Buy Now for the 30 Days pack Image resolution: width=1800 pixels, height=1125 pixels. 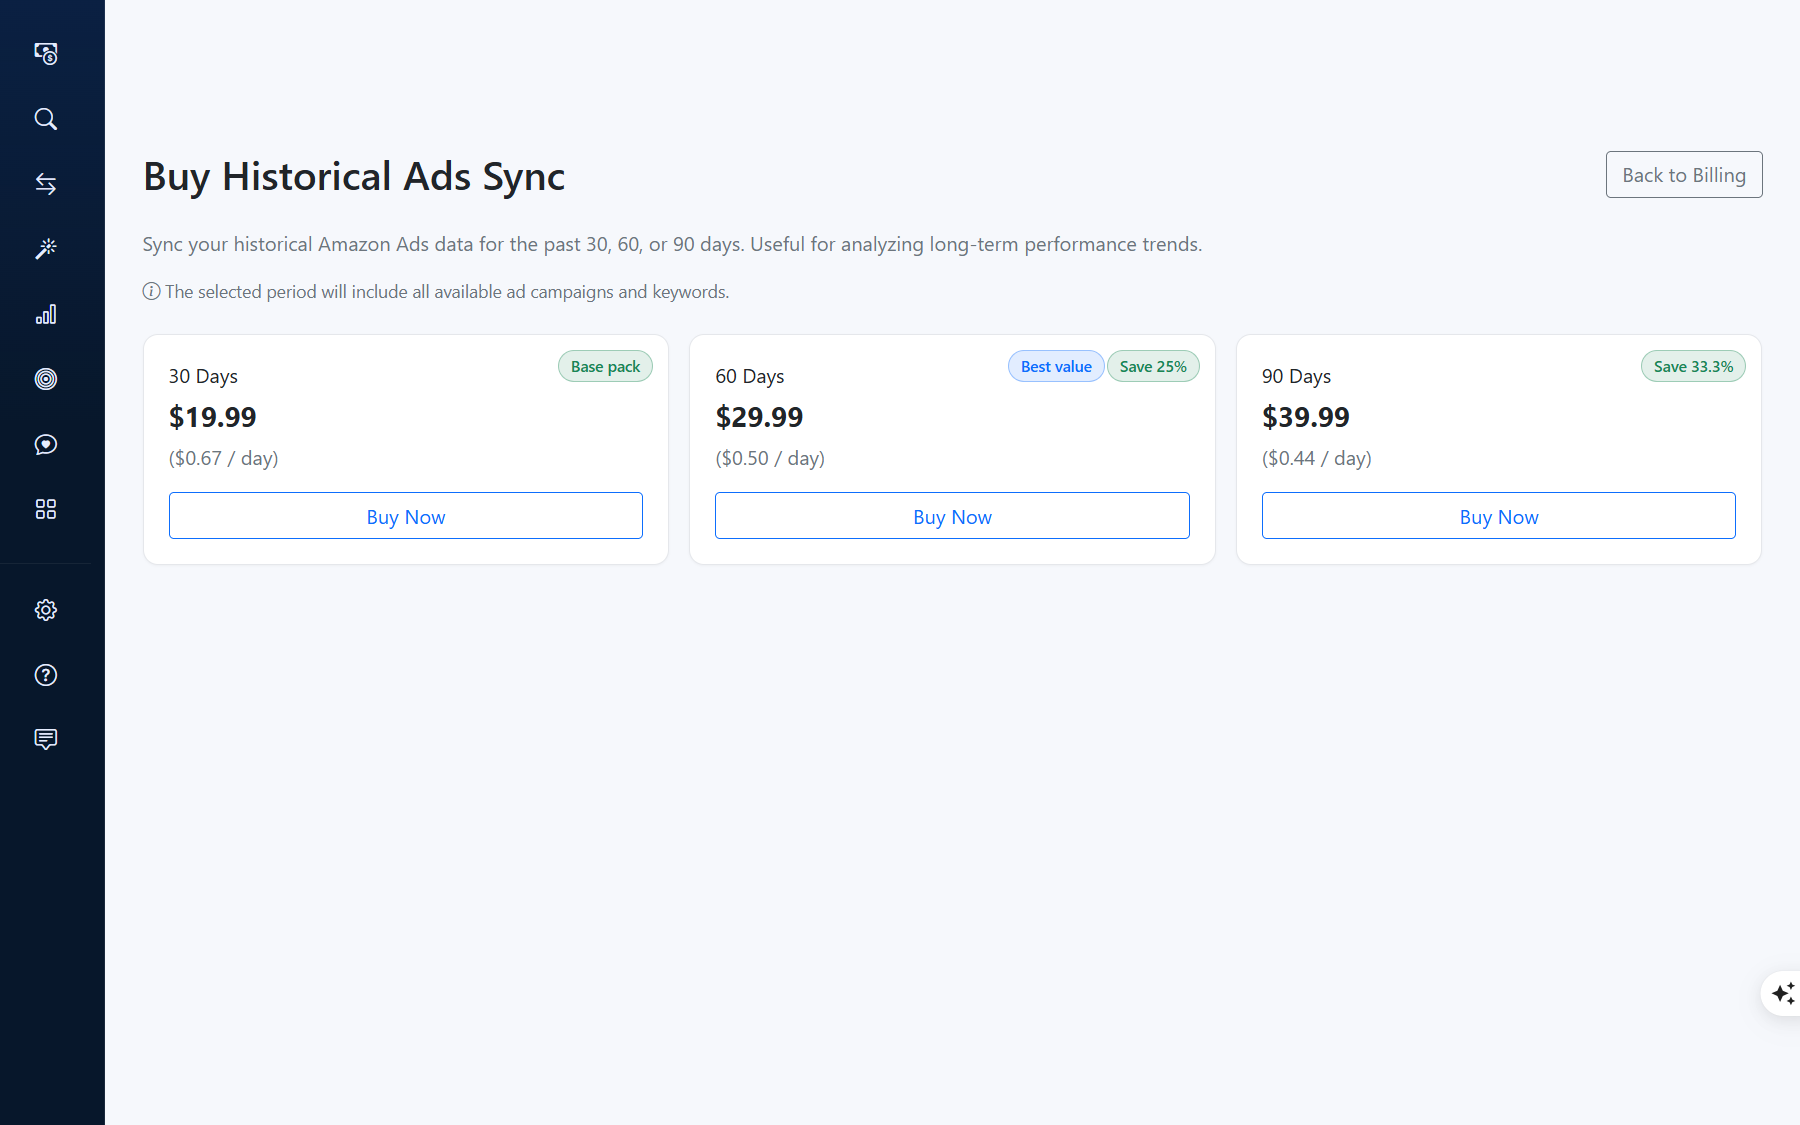pos(406,516)
